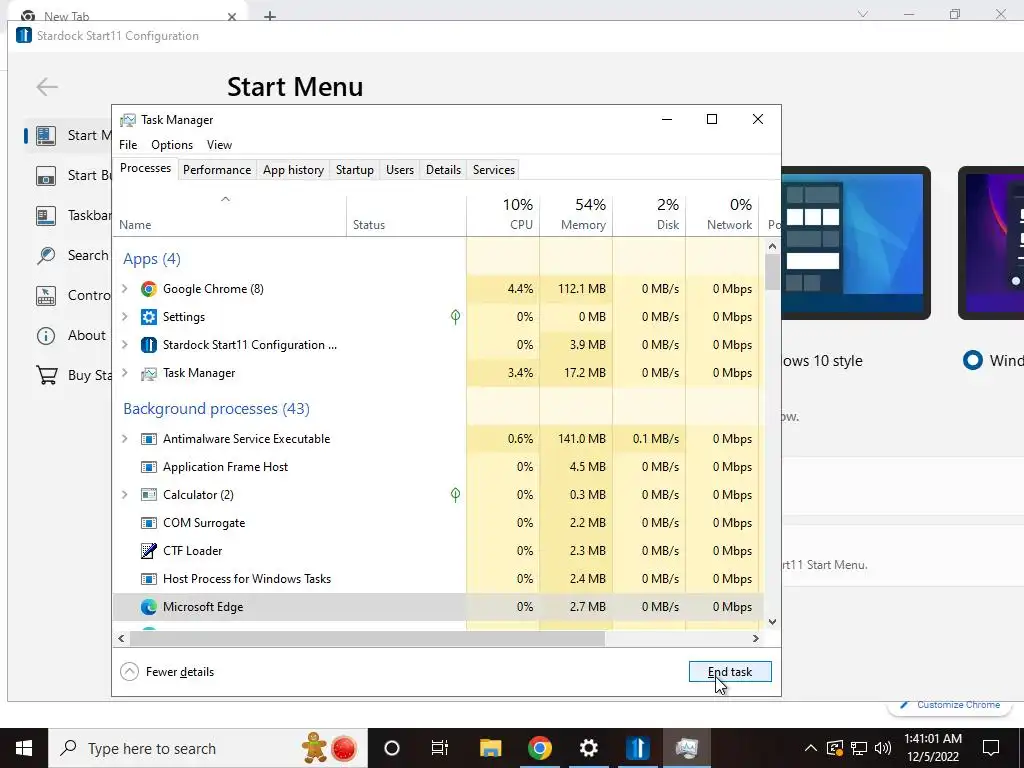Image resolution: width=1024 pixels, height=768 pixels.
Task: Click the Settings suspended leaf status icon
Action: pos(455,317)
